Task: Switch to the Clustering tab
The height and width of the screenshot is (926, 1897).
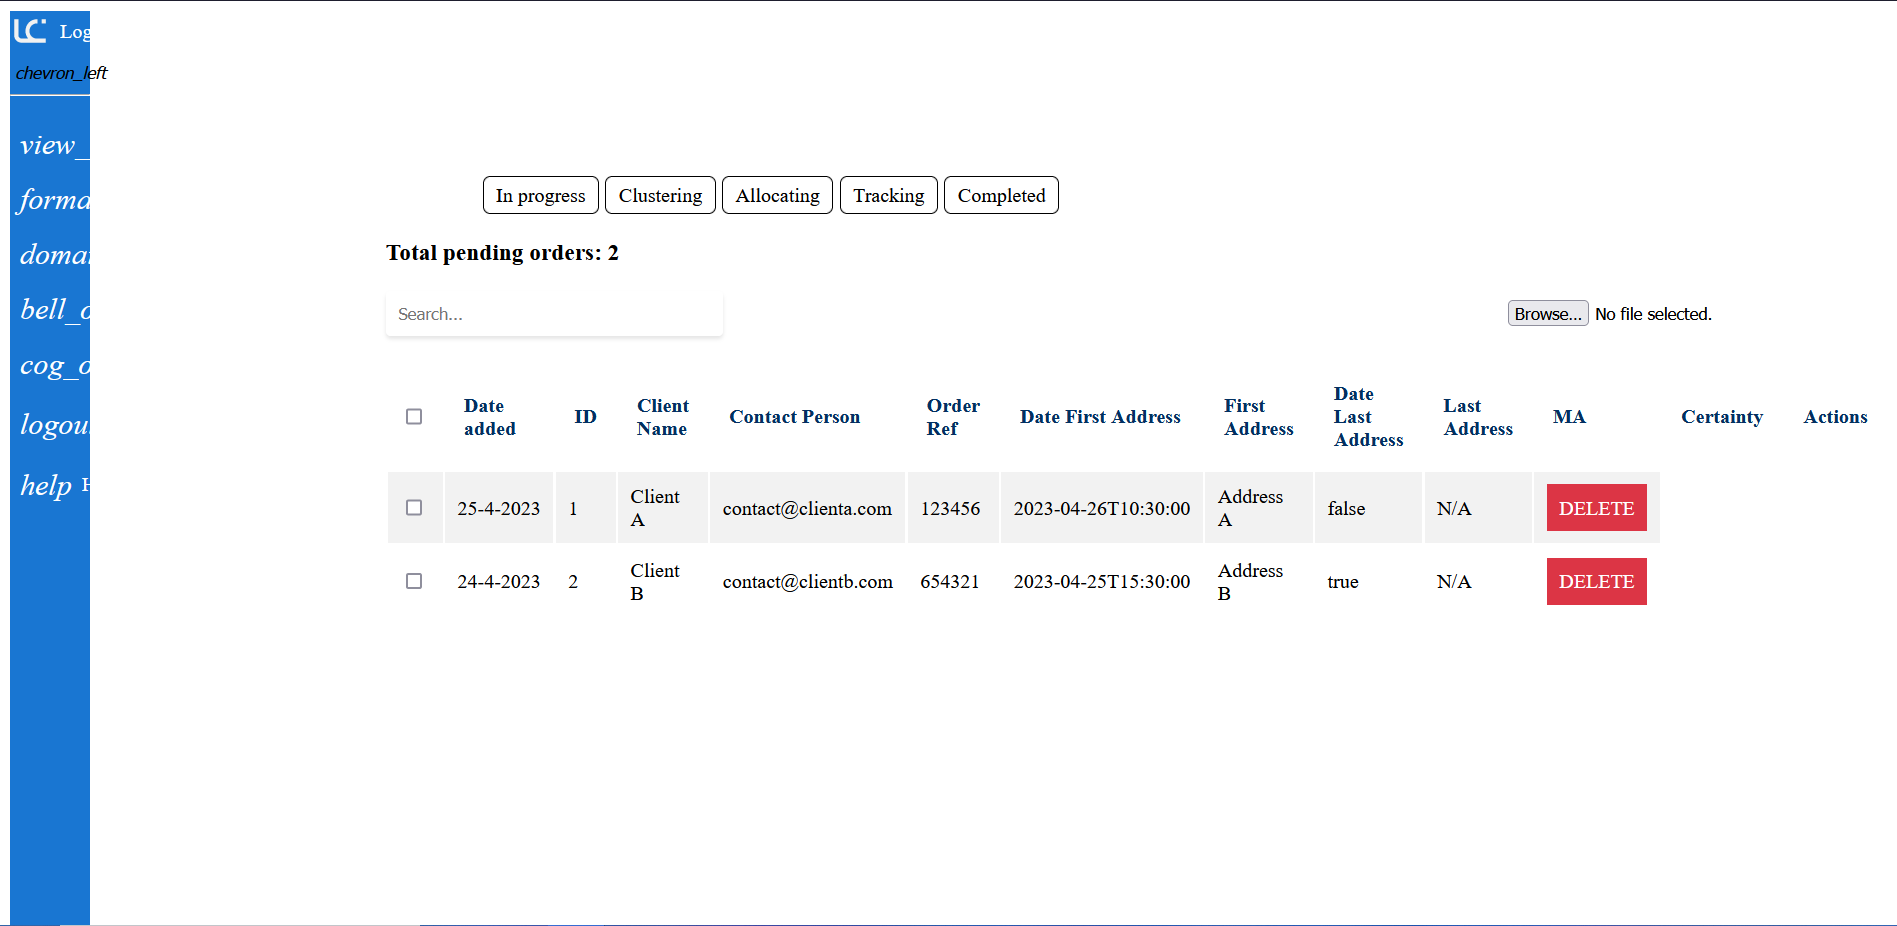Action: point(660,196)
